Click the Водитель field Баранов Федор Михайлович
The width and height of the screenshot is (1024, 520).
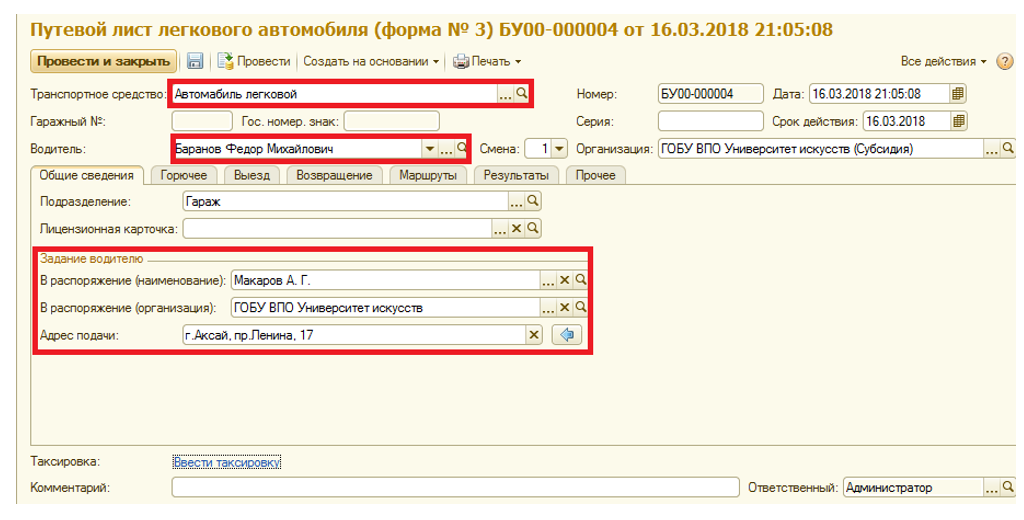click(x=297, y=149)
